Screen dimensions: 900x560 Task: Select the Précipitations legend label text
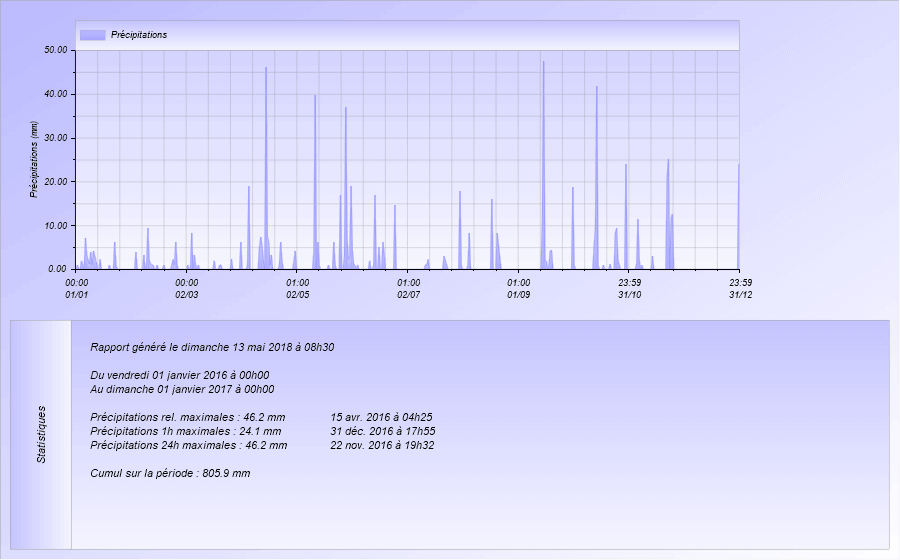tap(138, 35)
